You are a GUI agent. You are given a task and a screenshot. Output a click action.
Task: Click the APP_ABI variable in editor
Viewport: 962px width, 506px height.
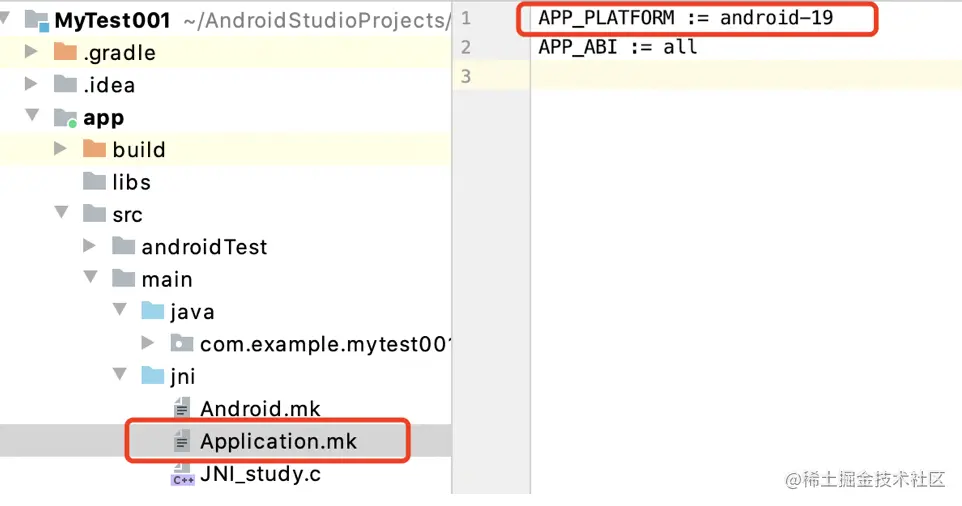tap(577, 47)
